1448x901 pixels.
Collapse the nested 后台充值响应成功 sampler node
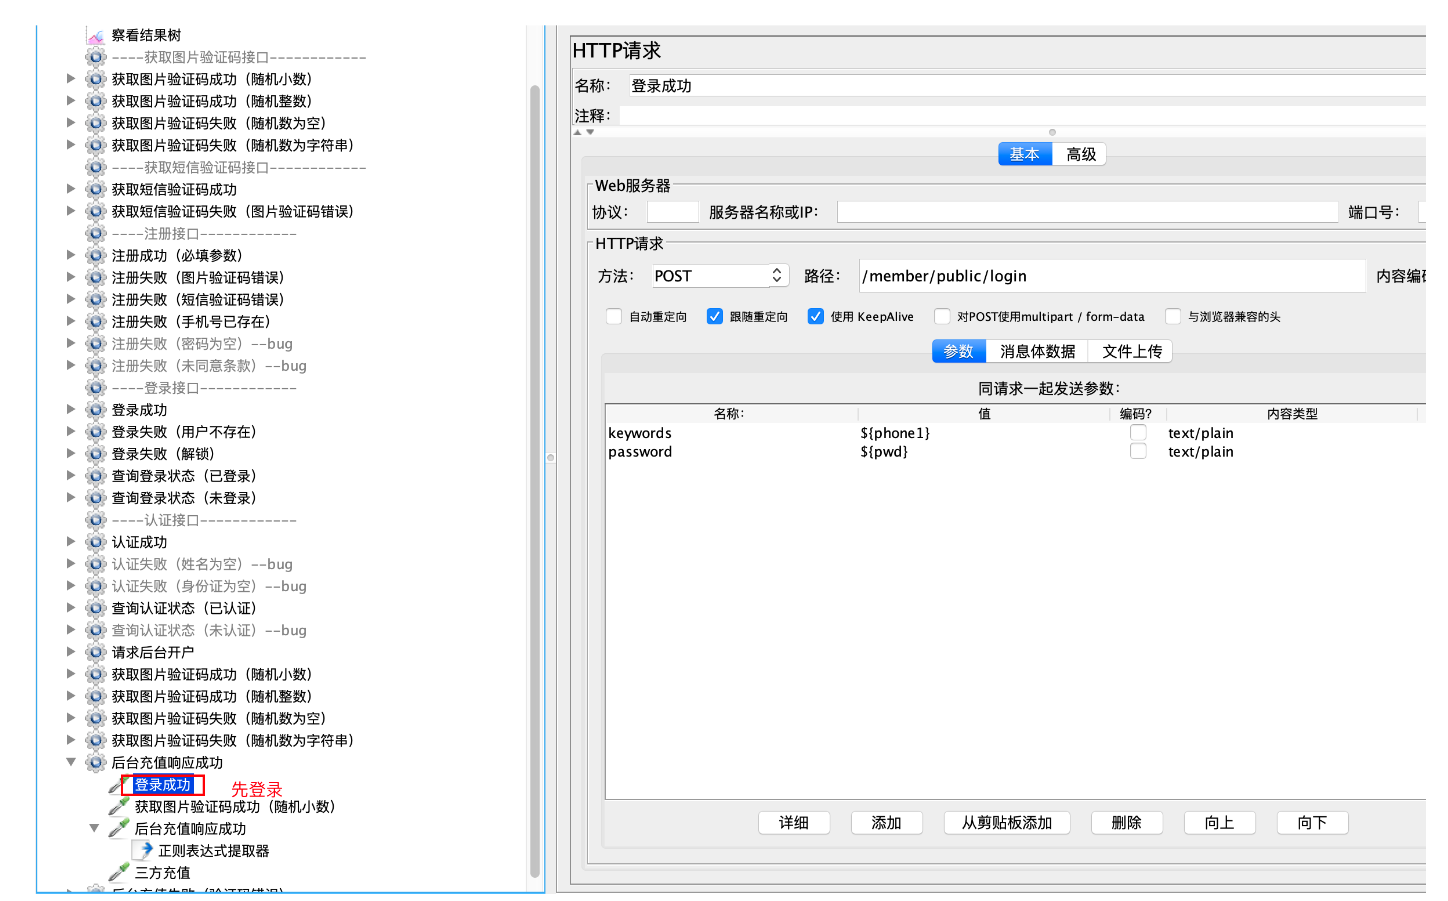click(94, 828)
